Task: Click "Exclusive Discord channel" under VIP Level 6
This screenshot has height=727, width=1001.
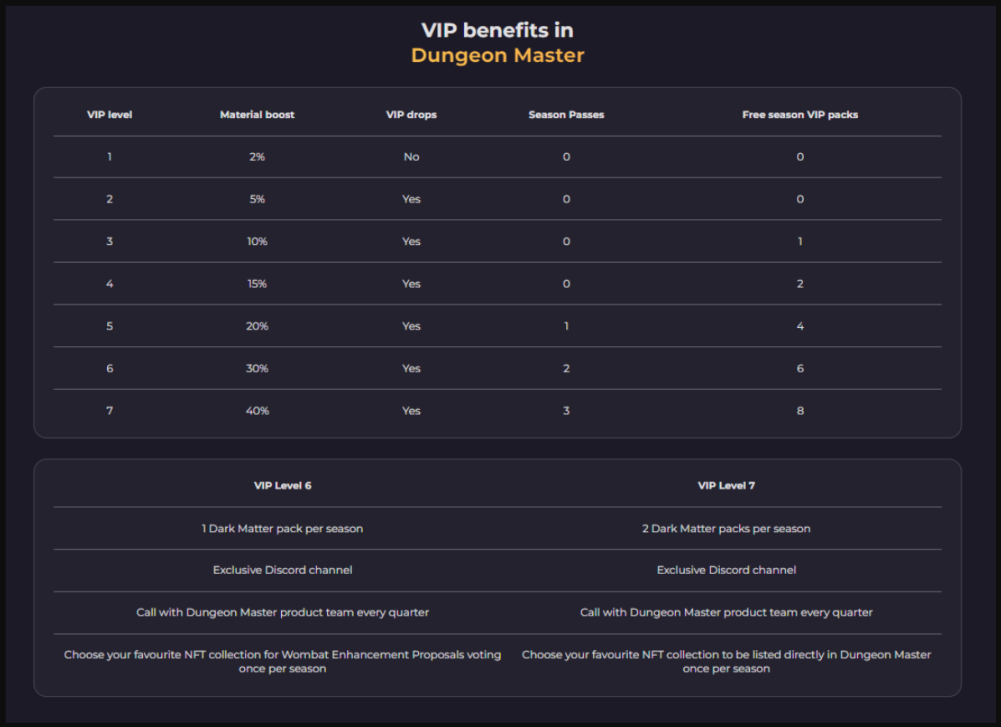Action: pyautogui.click(x=282, y=570)
